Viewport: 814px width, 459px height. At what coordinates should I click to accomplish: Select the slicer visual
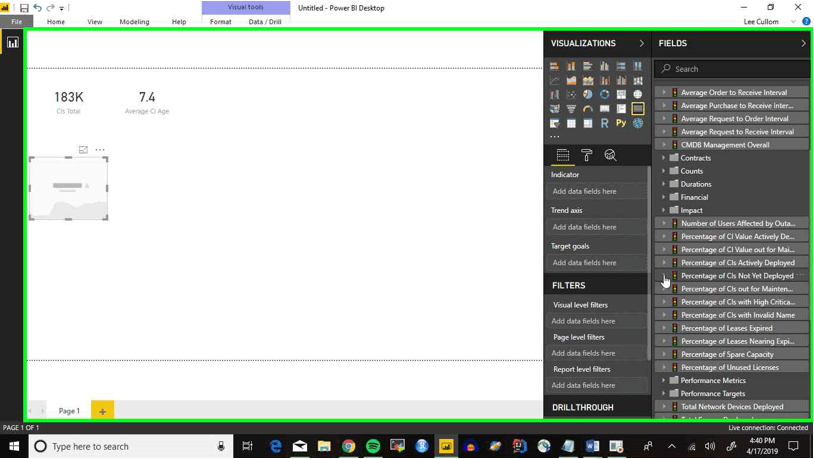pyautogui.click(x=554, y=124)
